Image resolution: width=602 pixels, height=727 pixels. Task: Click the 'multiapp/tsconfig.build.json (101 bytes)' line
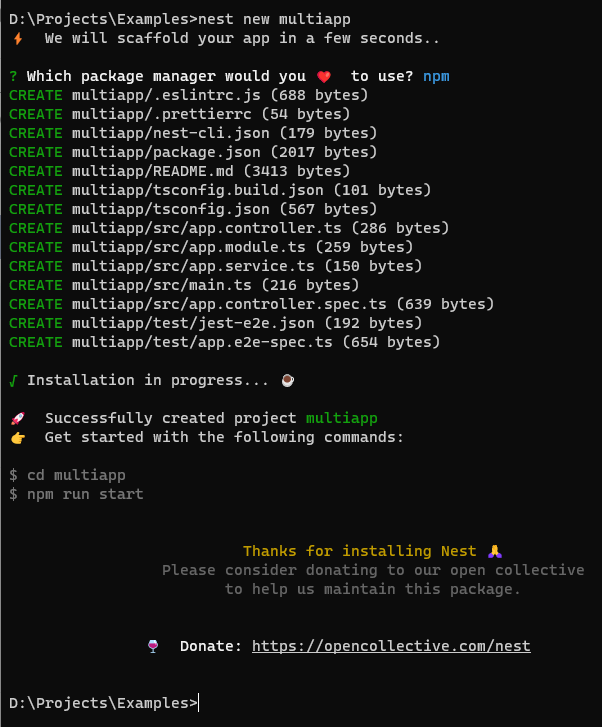point(251,190)
